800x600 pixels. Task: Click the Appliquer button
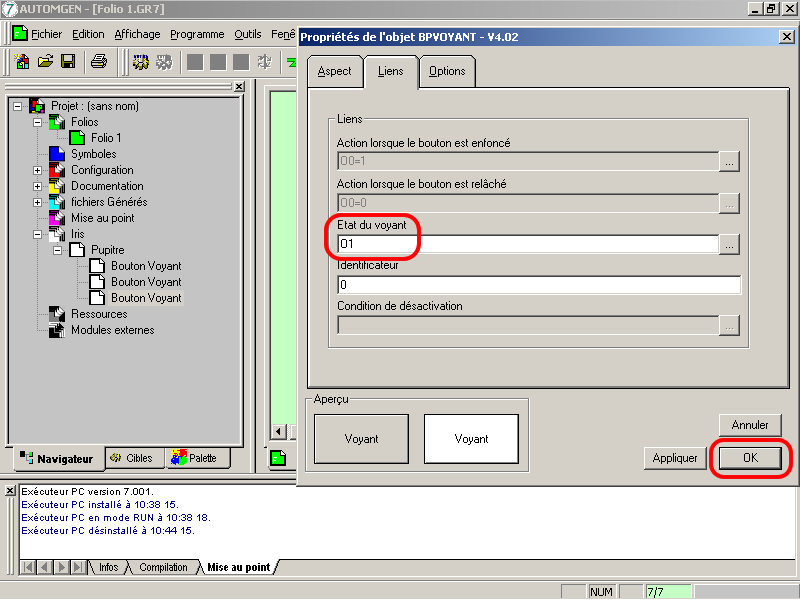674,458
